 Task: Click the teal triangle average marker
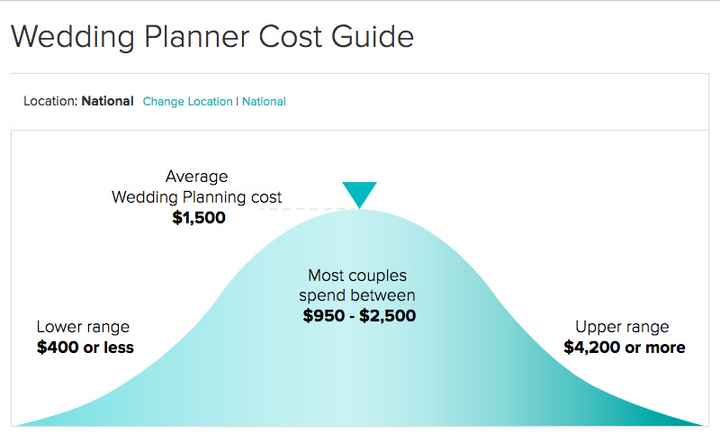[x=358, y=194]
